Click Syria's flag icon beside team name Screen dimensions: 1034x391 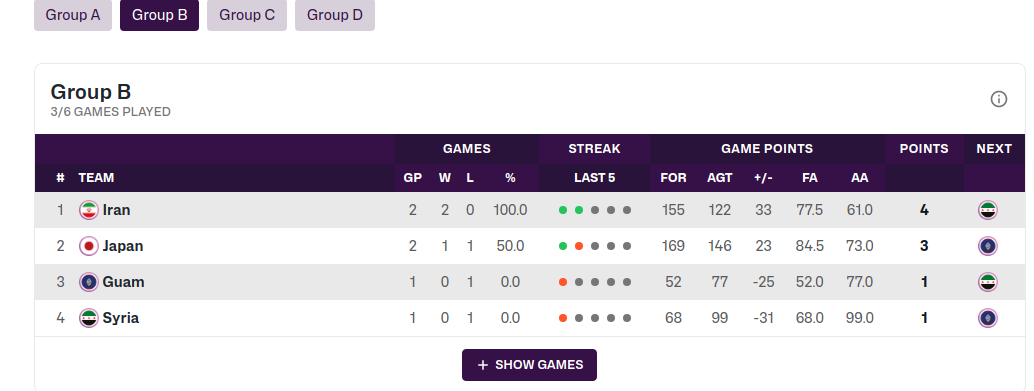tap(88, 318)
